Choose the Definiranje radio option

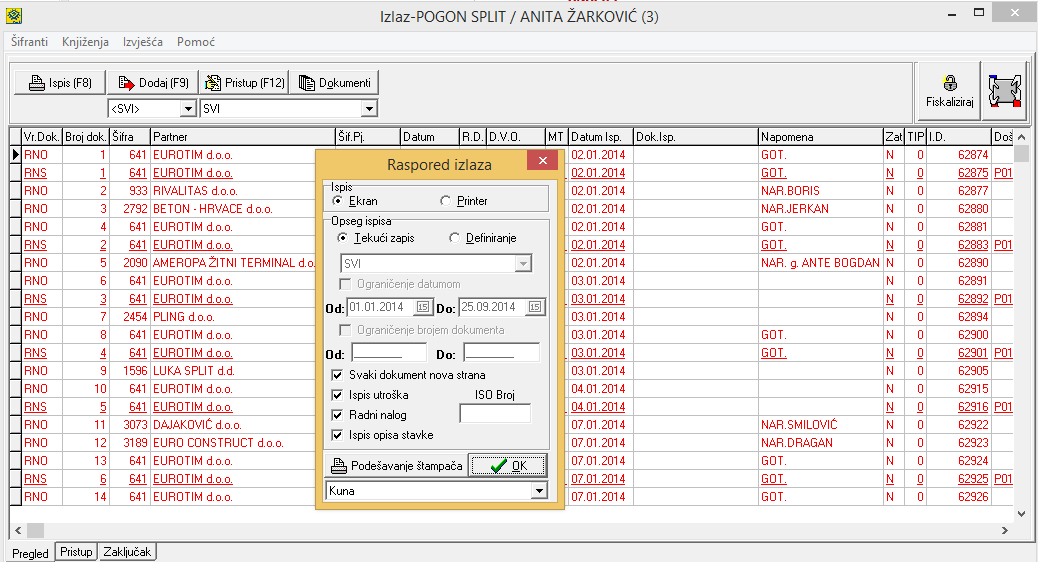455,238
